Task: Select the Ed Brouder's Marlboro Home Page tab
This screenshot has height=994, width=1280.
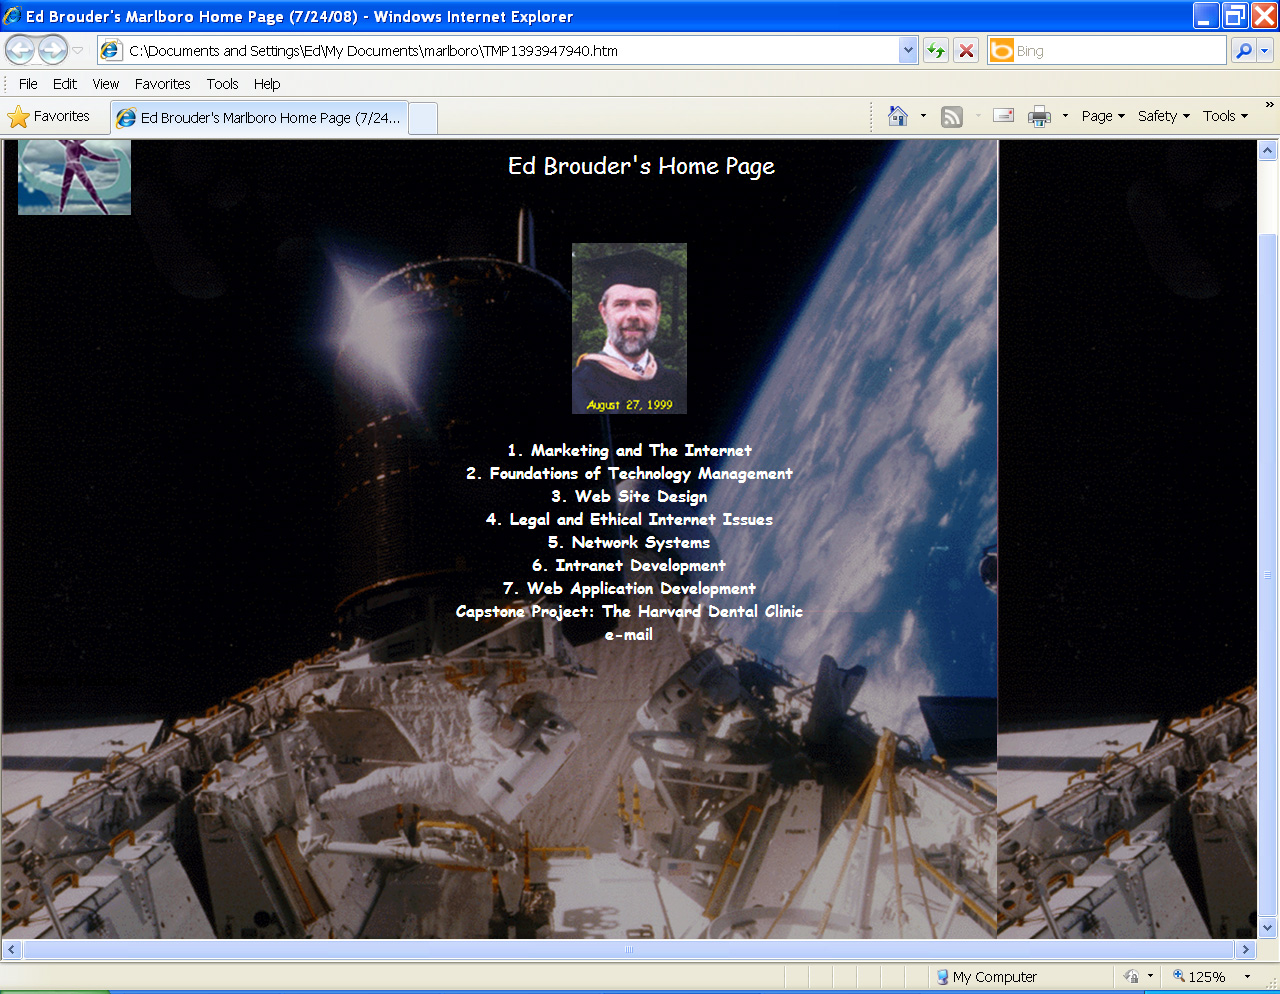Action: (260, 118)
